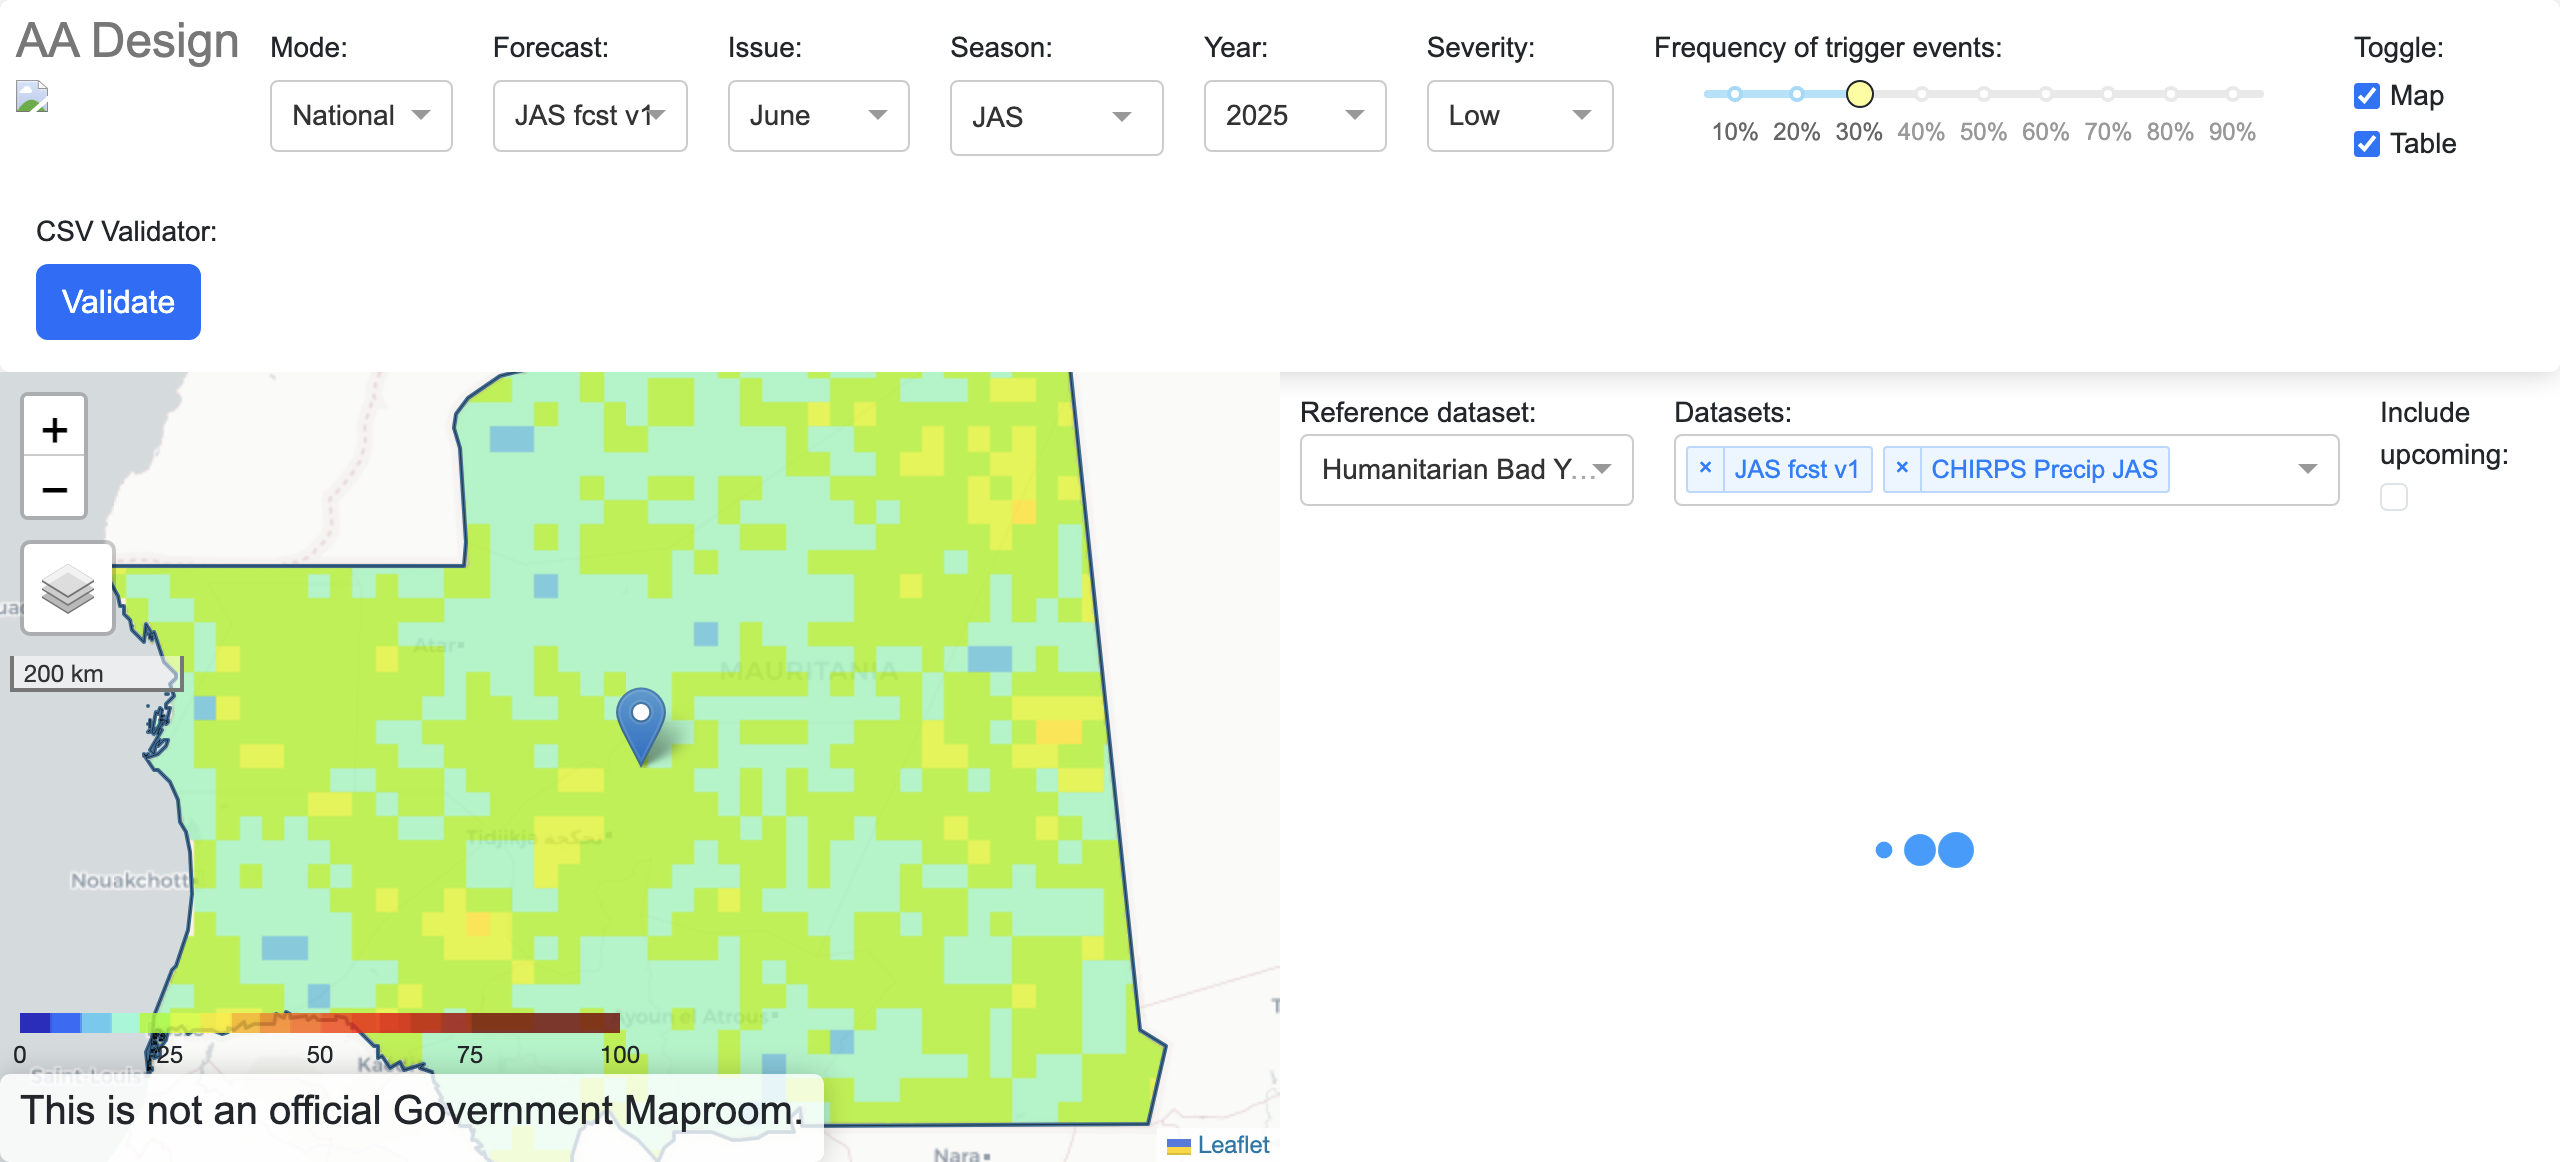Screen dimensions: 2560x1162
Task: Set trigger frequency slider to 50%
Action: pos(1983,94)
